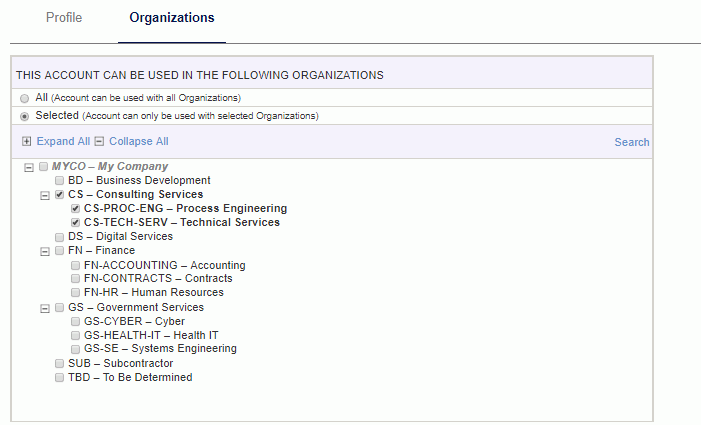Image resolution: width=701 pixels, height=425 pixels.
Task: Tick the GS-CYBER – Cyber checkbox
Action: [x=76, y=322]
